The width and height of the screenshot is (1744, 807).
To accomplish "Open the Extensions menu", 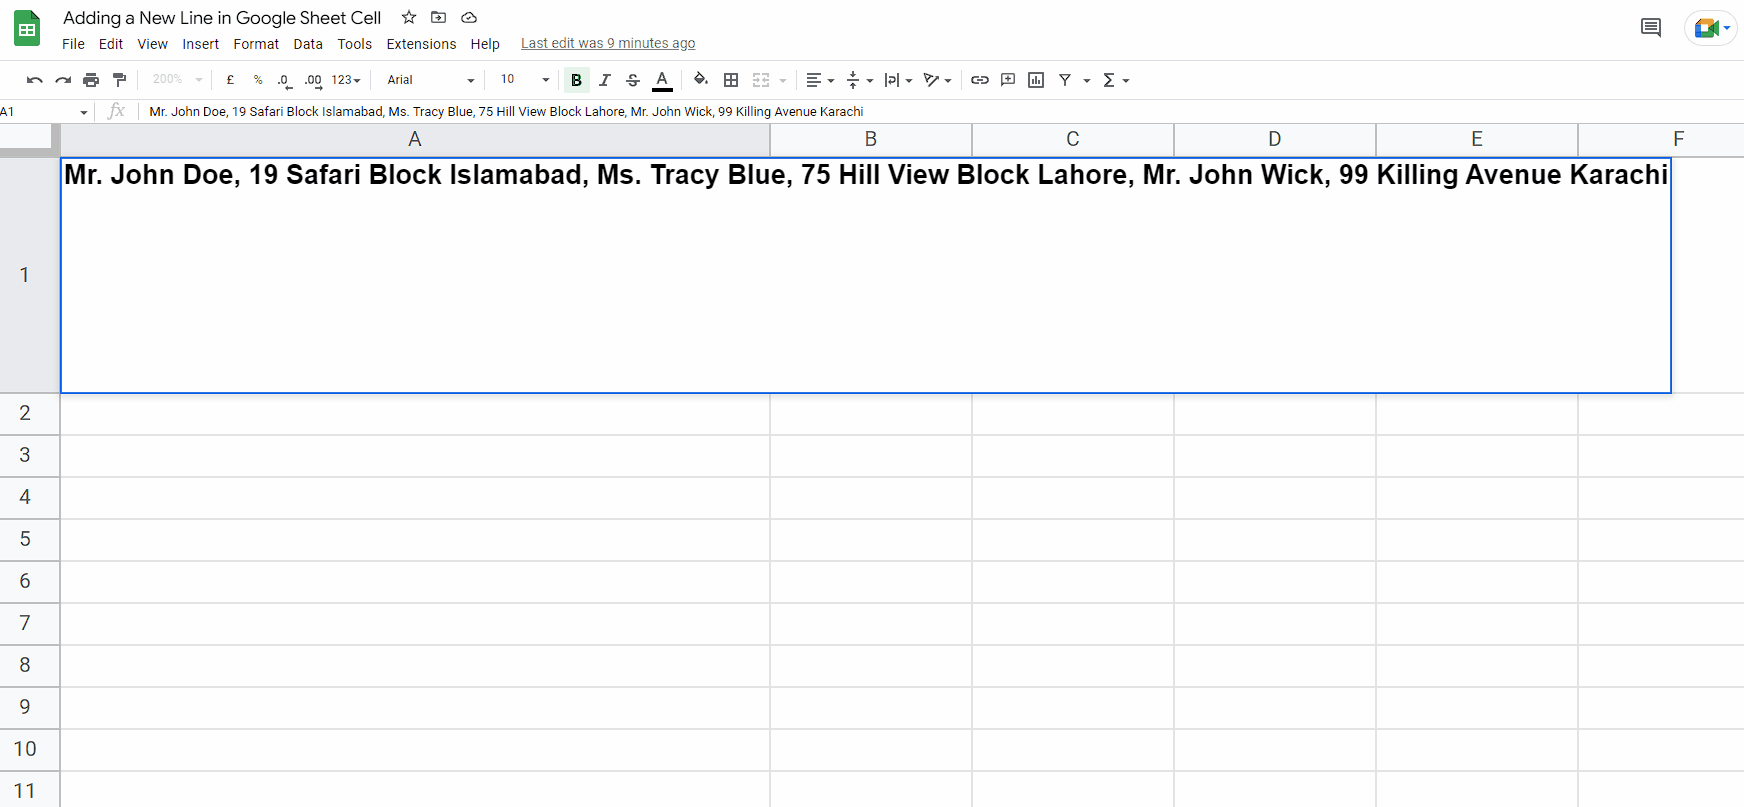I will point(421,44).
